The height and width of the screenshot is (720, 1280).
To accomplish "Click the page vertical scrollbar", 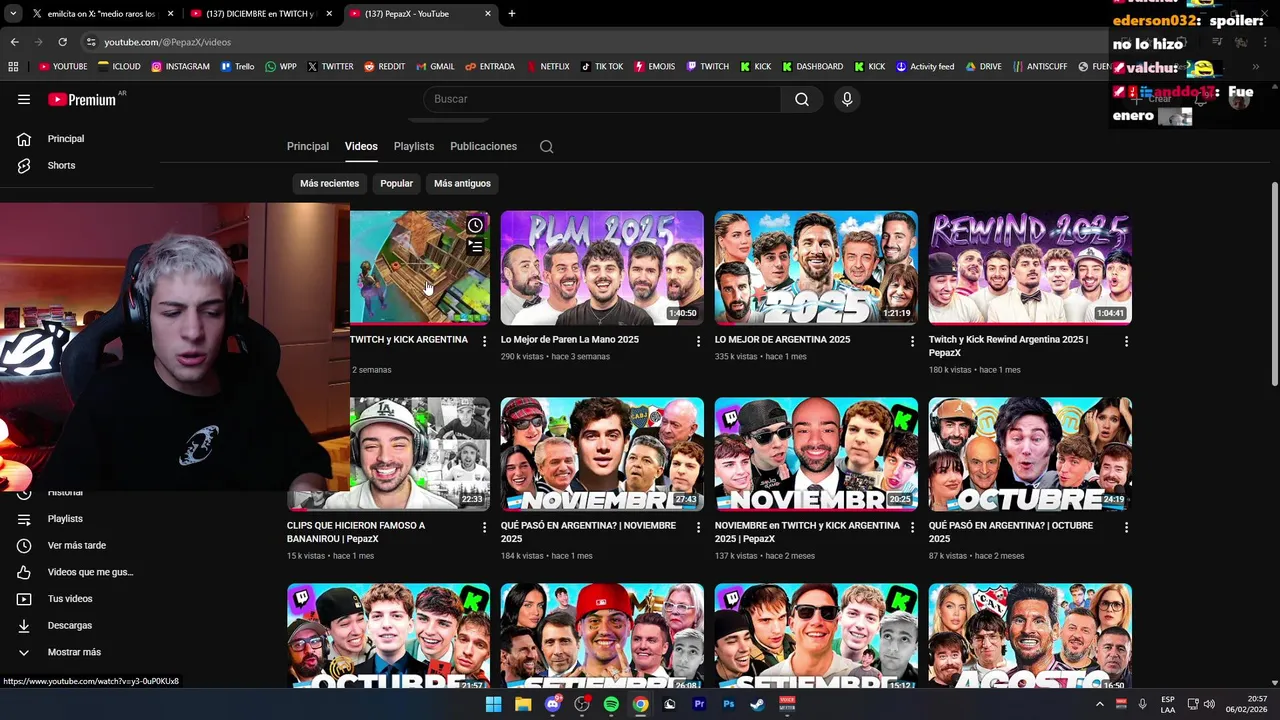I will [x=1274, y=285].
